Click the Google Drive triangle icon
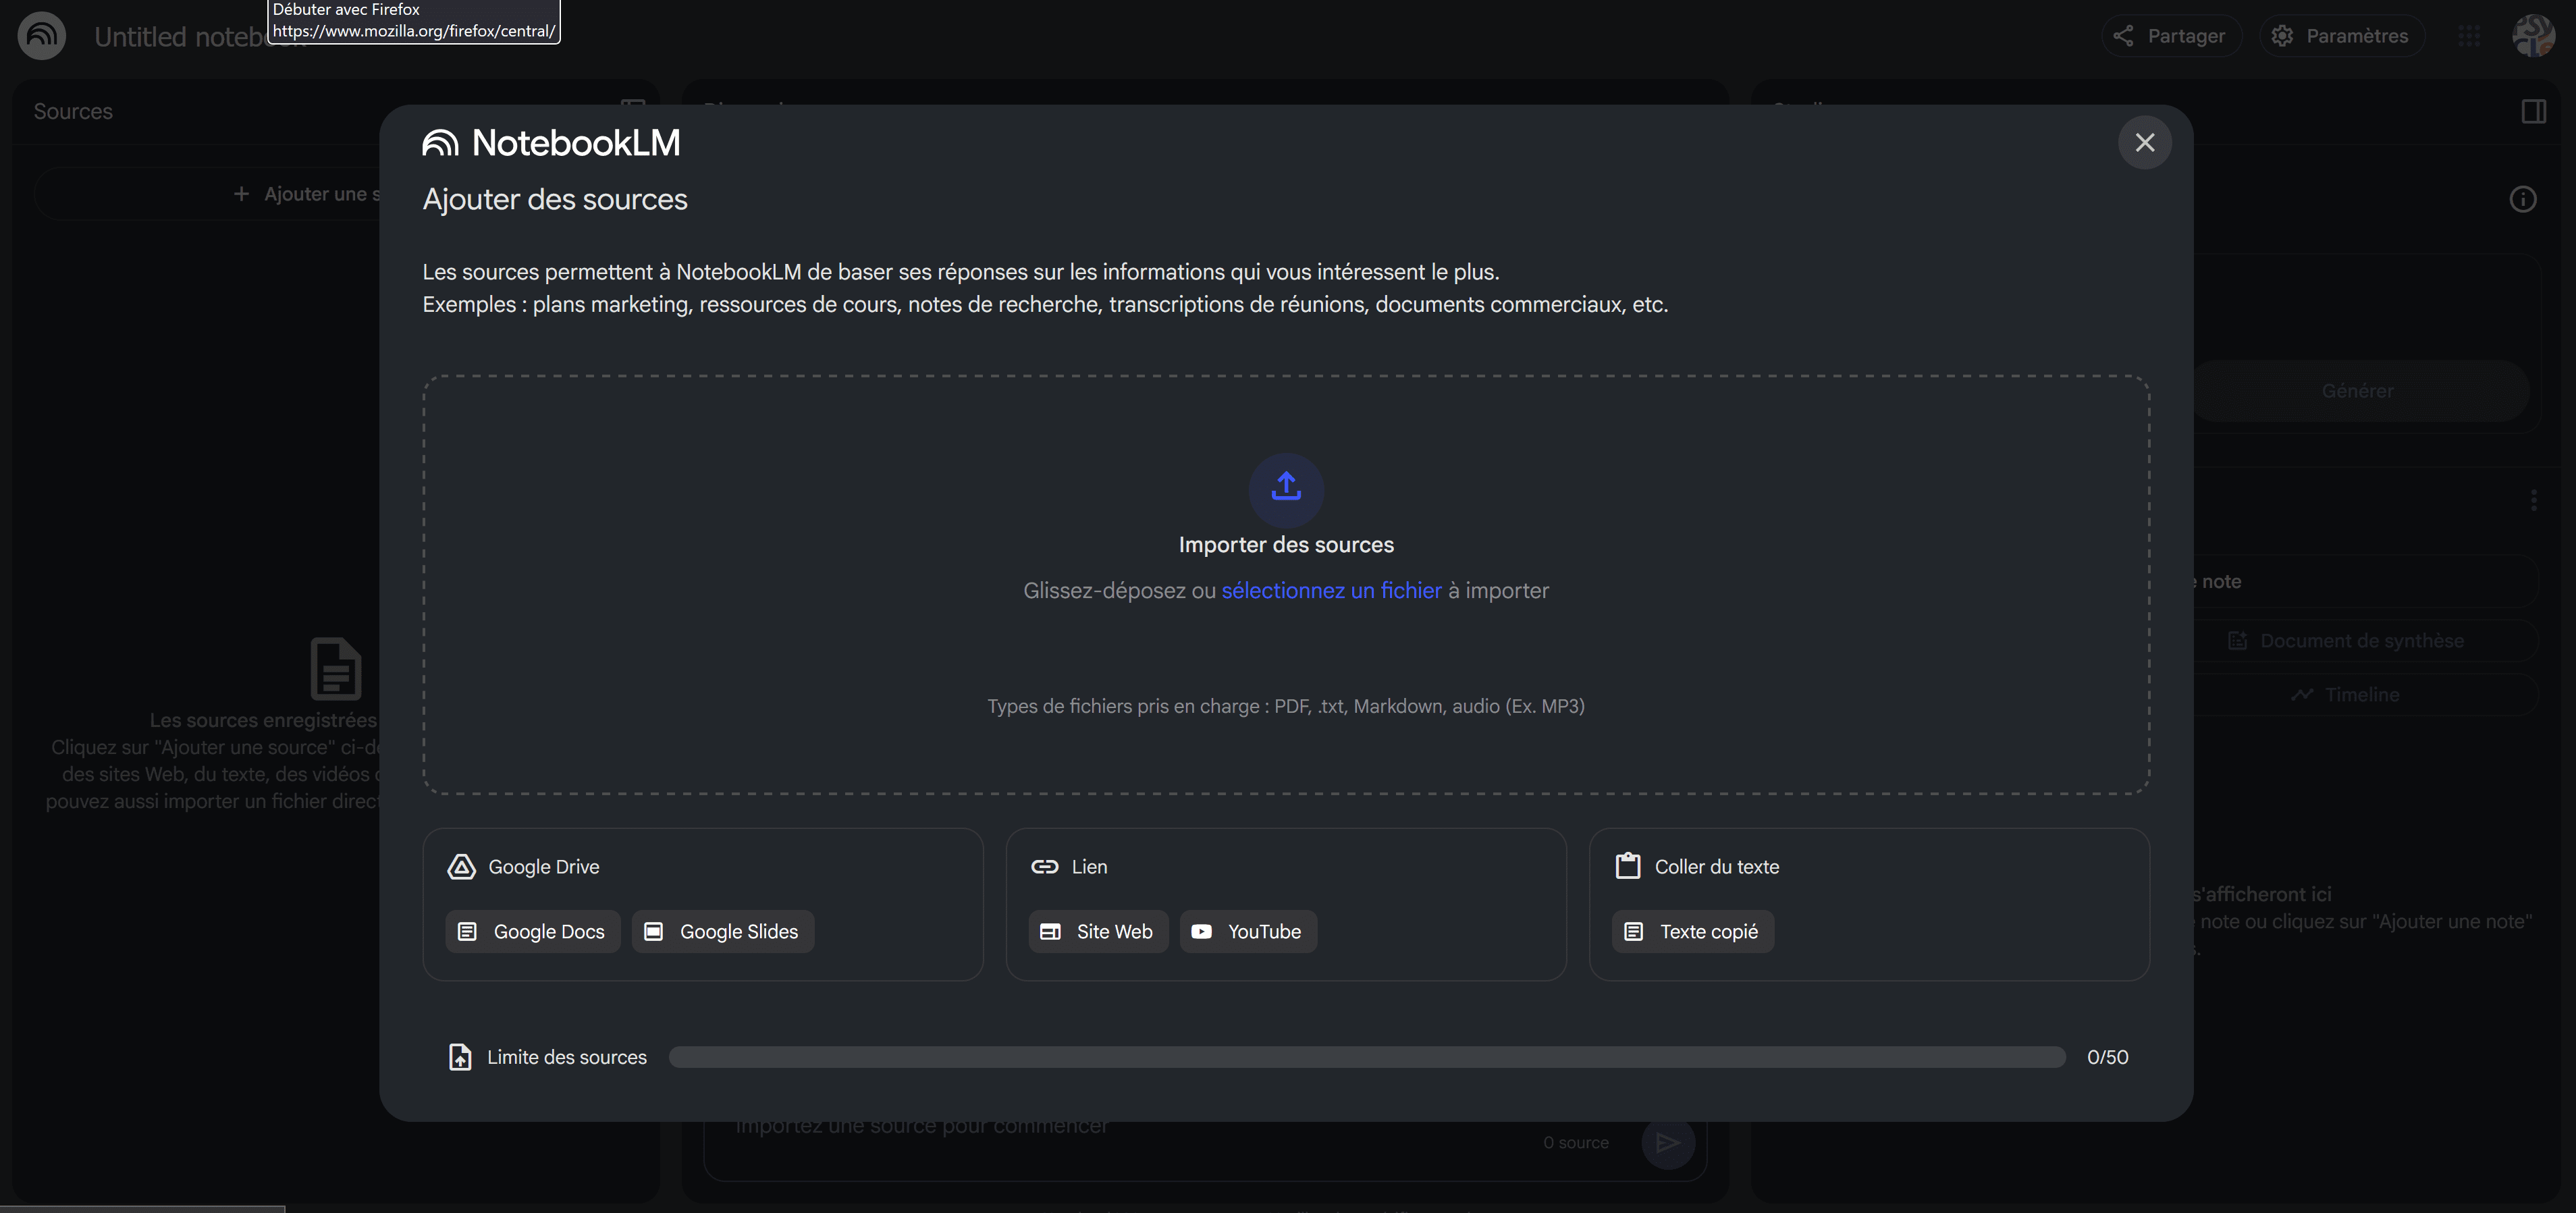 [461, 867]
